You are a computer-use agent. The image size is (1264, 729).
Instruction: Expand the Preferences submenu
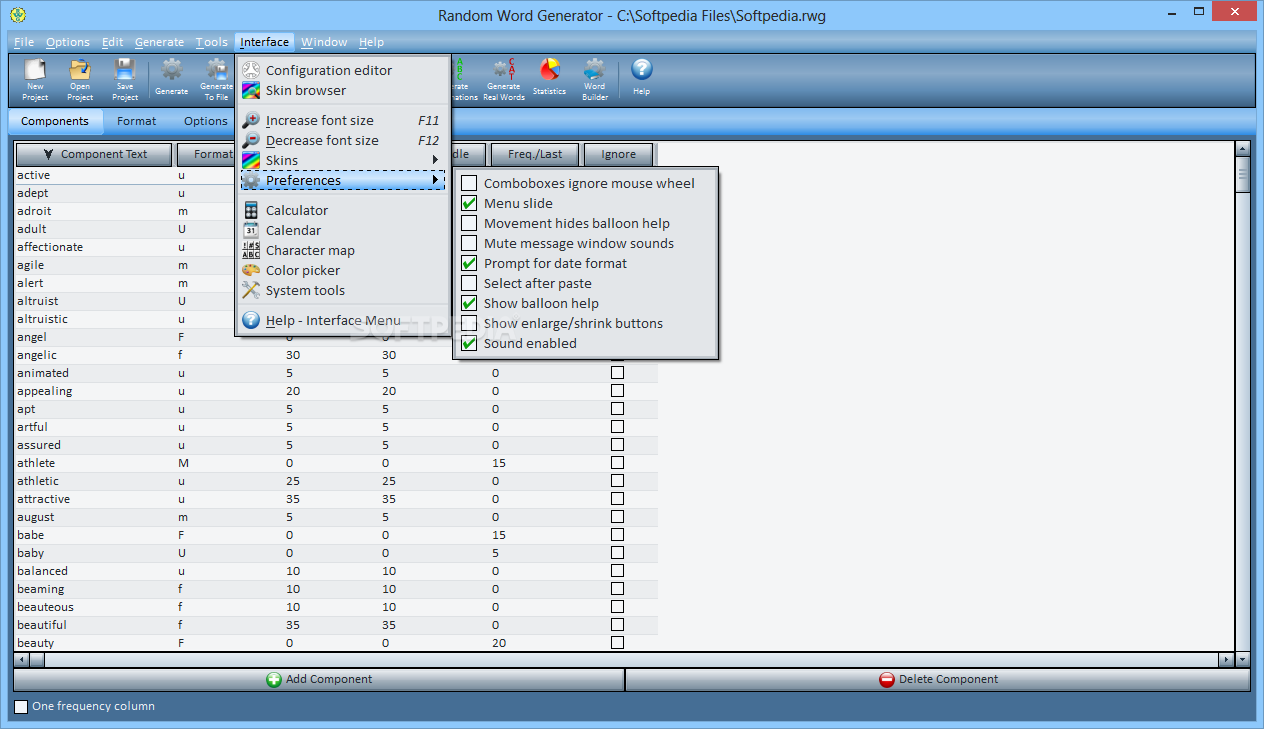pyautogui.click(x=343, y=180)
